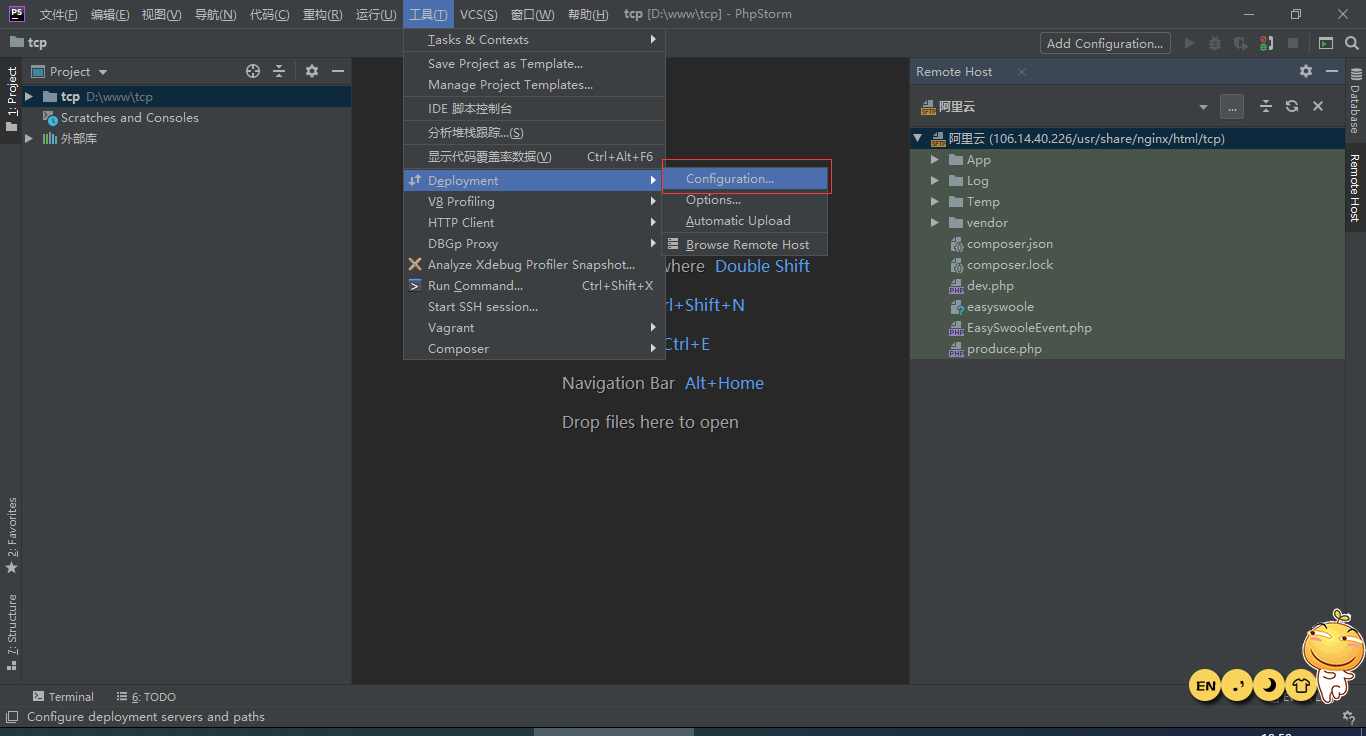The image size is (1366, 736).
Task: Expand the 外部库 node
Action: [x=29, y=138]
